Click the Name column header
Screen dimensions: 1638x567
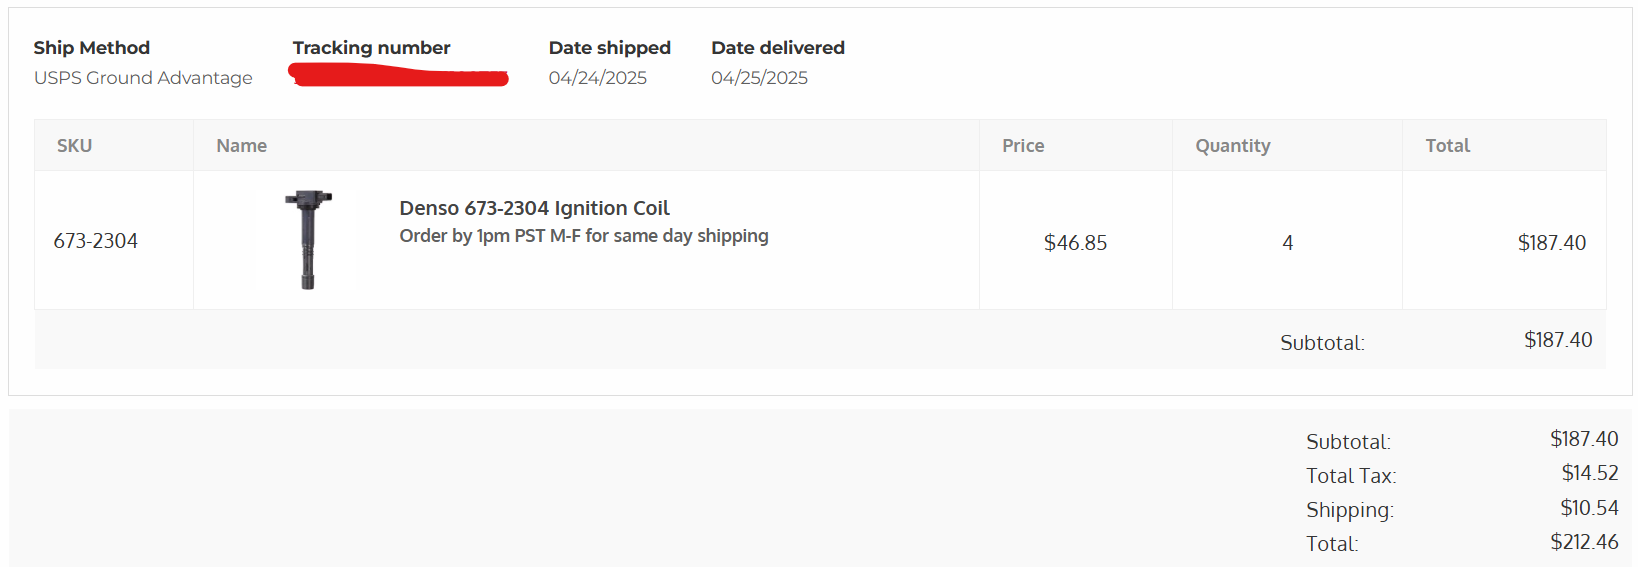241,146
